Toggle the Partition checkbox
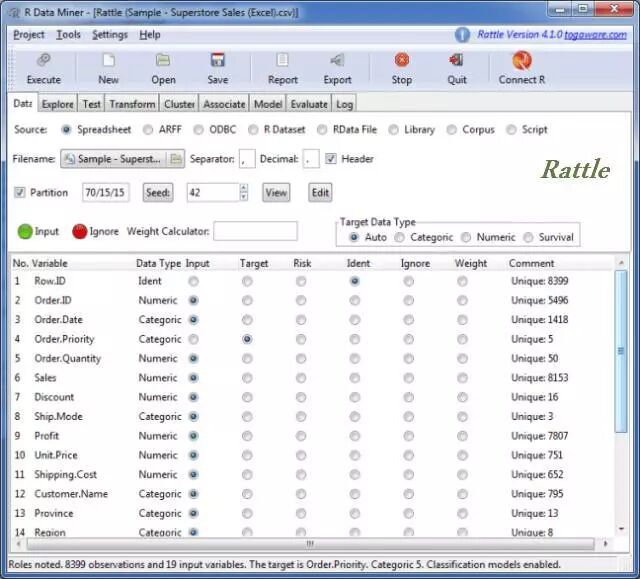Viewport: 640px width, 579px height. (x=20, y=192)
